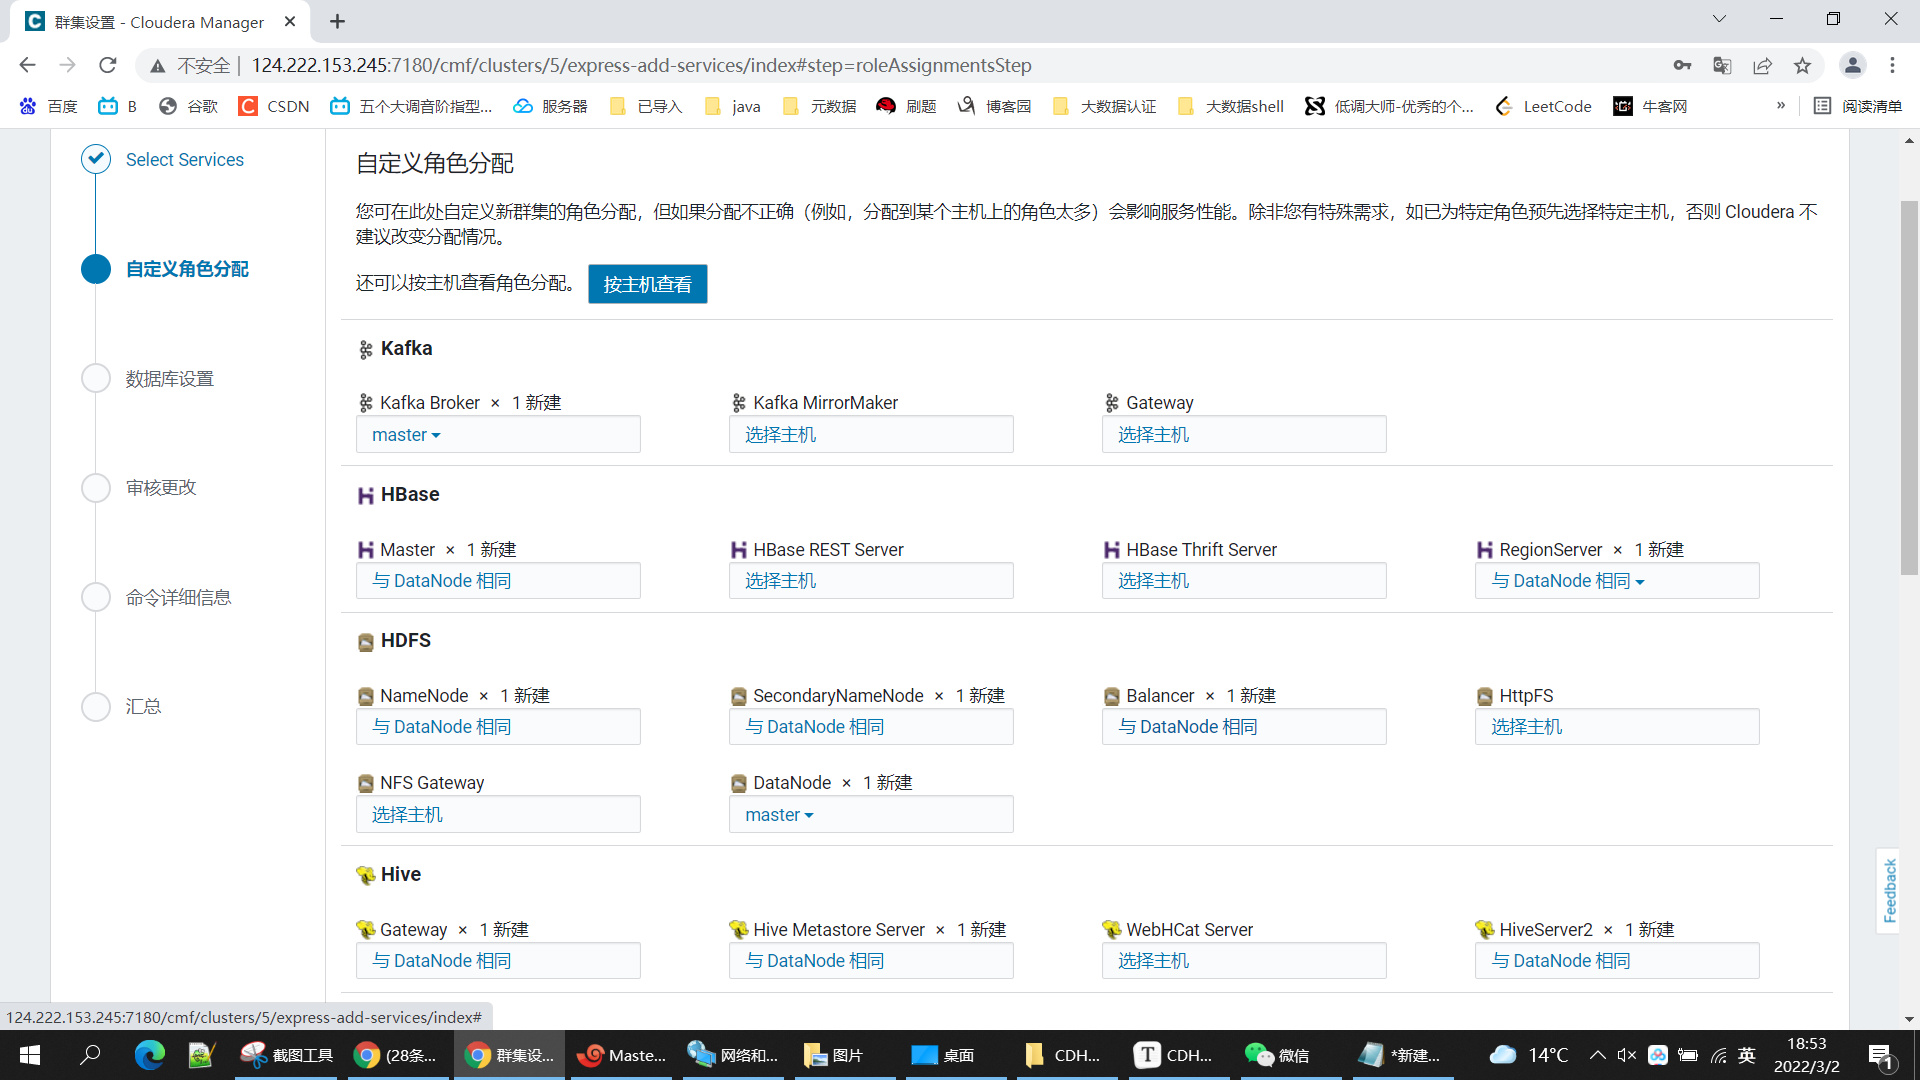Click the saved password key icon
The width and height of the screenshot is (1920, 1080).
click(x=1682, y=66)
